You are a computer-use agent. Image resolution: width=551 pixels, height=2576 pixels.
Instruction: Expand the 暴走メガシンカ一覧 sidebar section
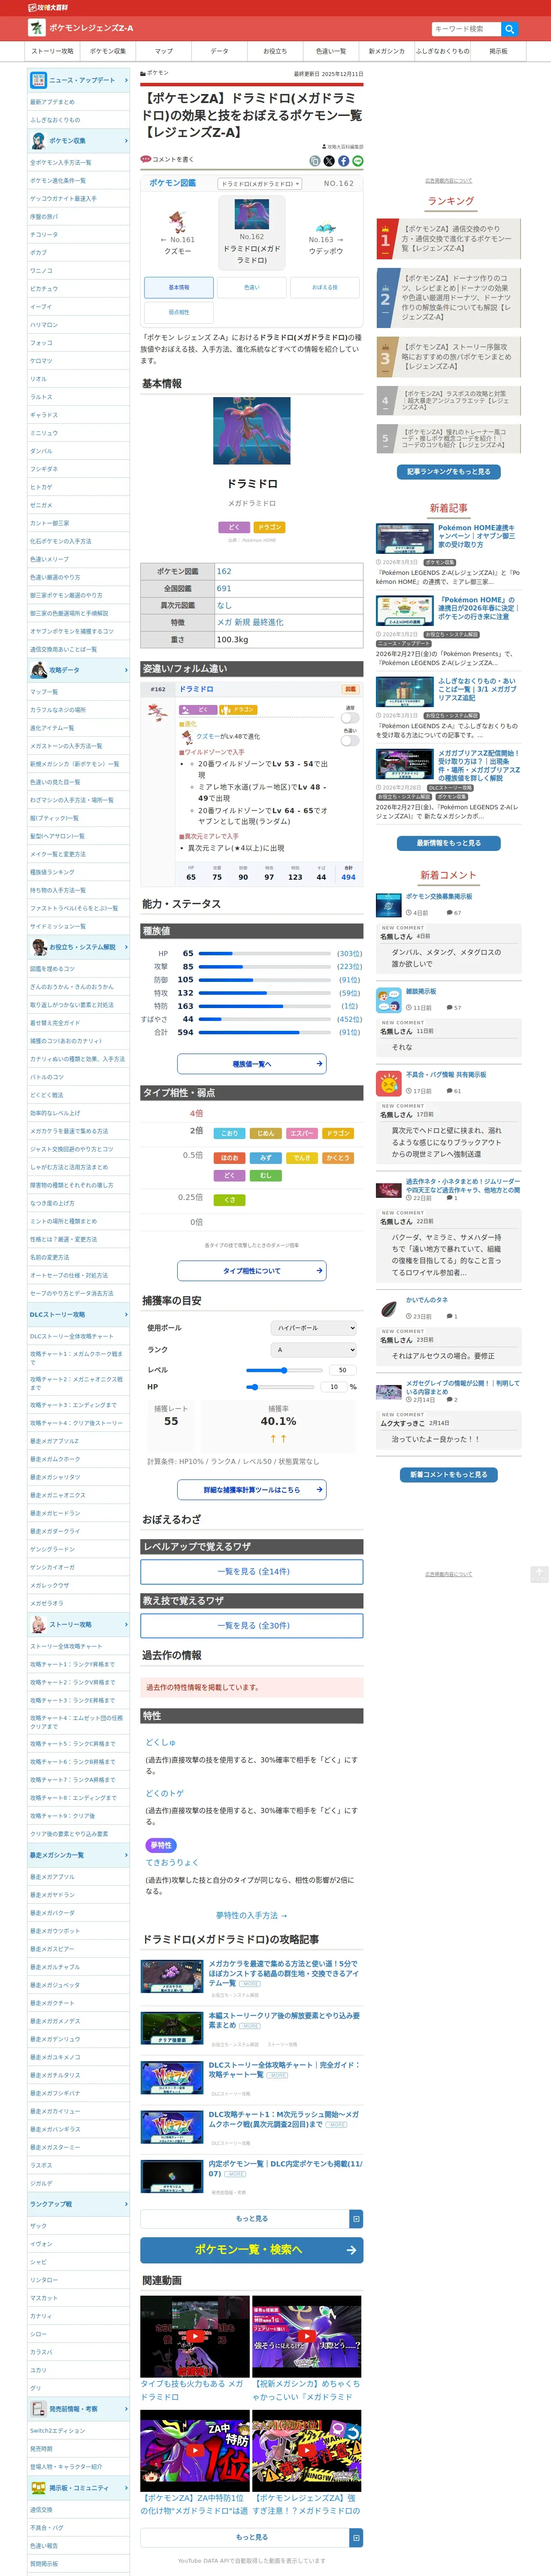pos(78,1855)
